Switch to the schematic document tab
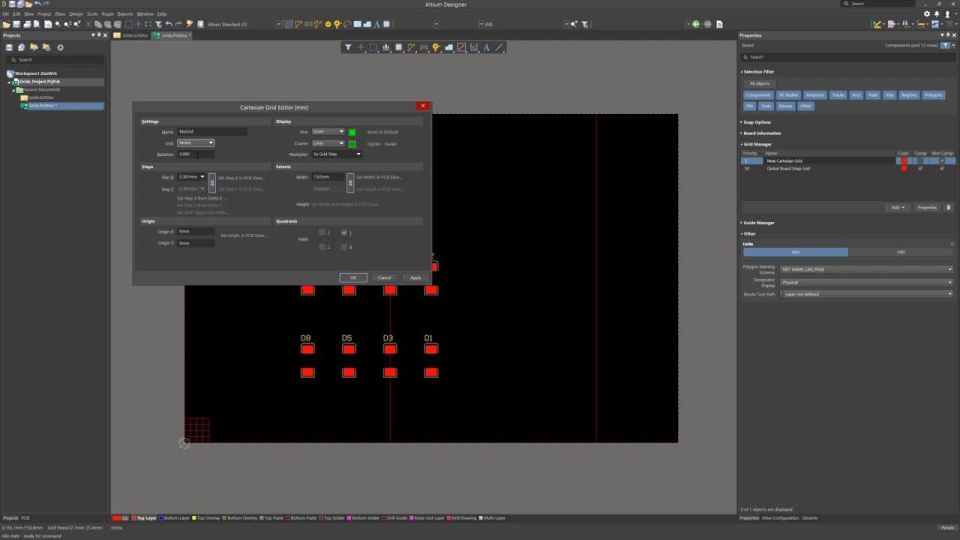 131,36
